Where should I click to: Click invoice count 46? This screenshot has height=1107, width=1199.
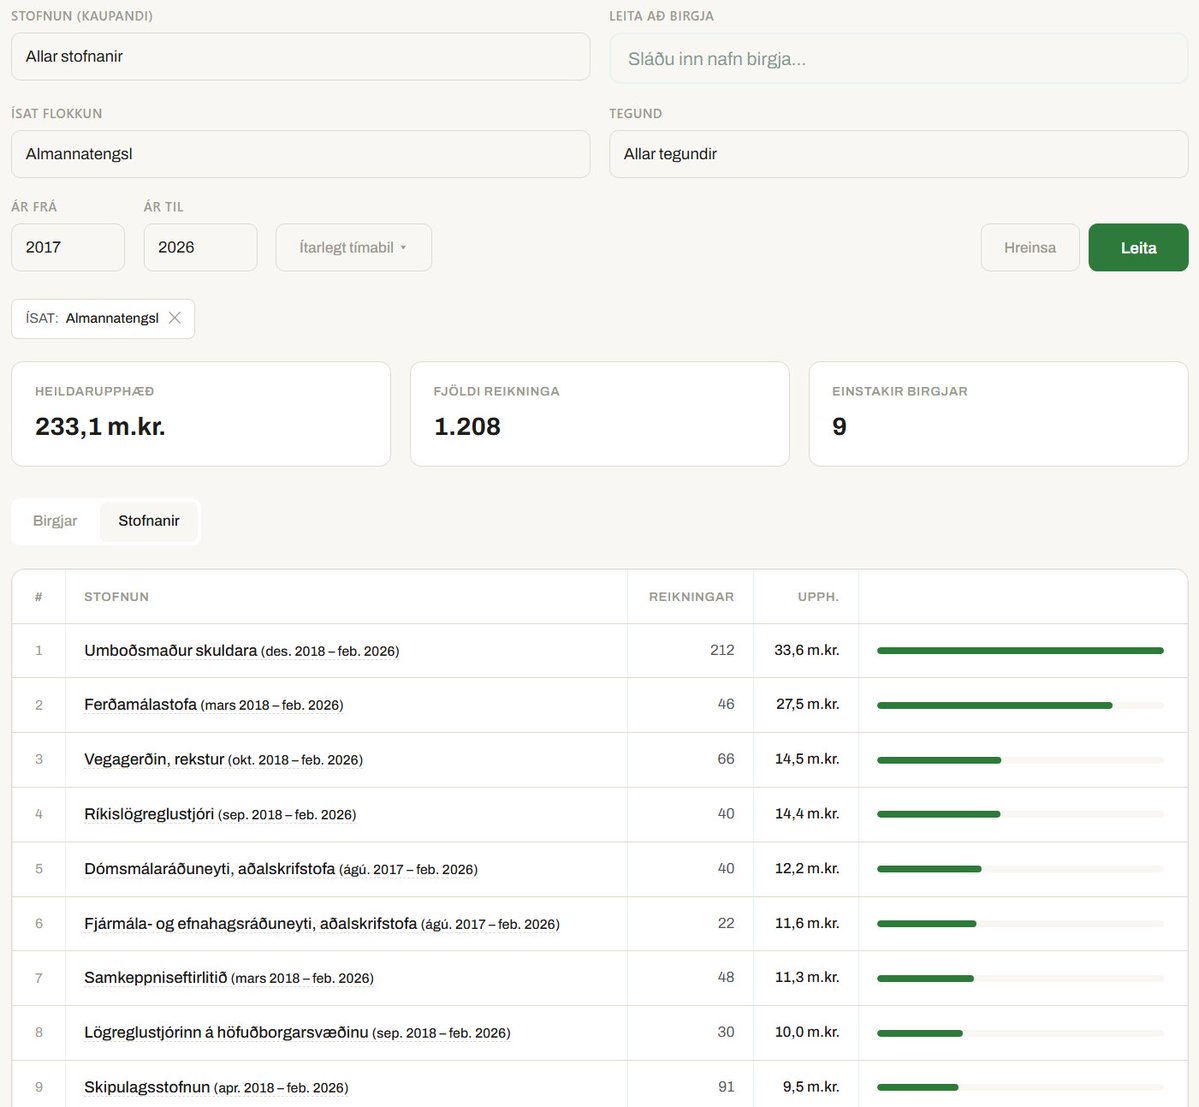tap(726, 705)
